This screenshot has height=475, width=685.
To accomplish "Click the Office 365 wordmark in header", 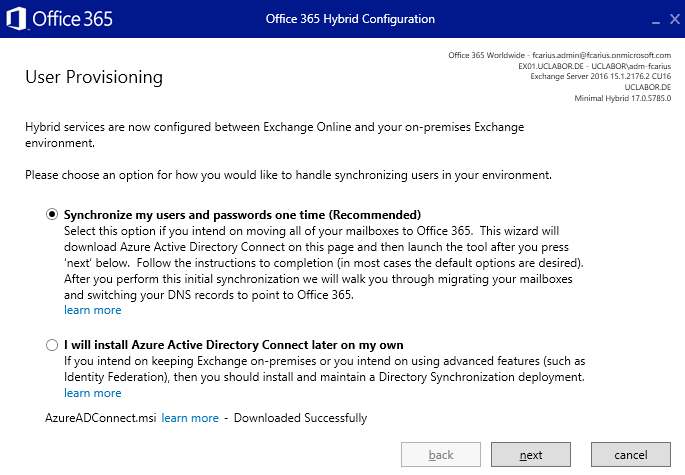I will tap(73, 19).
